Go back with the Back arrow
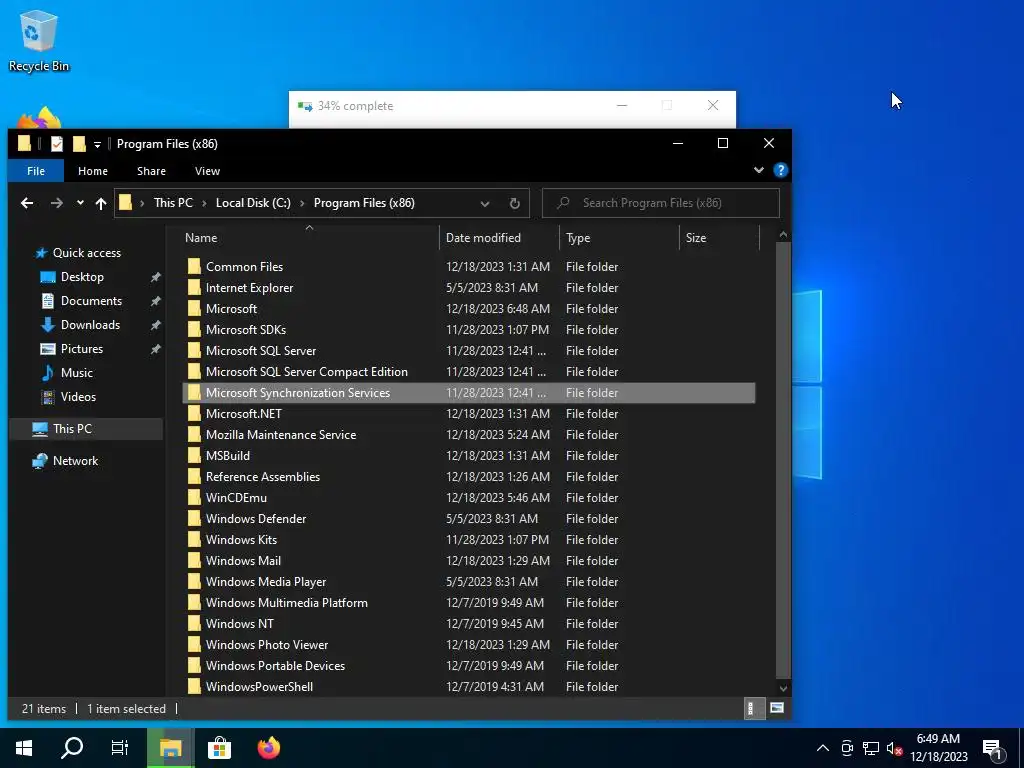Image resolution: width=1024 pixels, height=768 pixels. [27, 203]
